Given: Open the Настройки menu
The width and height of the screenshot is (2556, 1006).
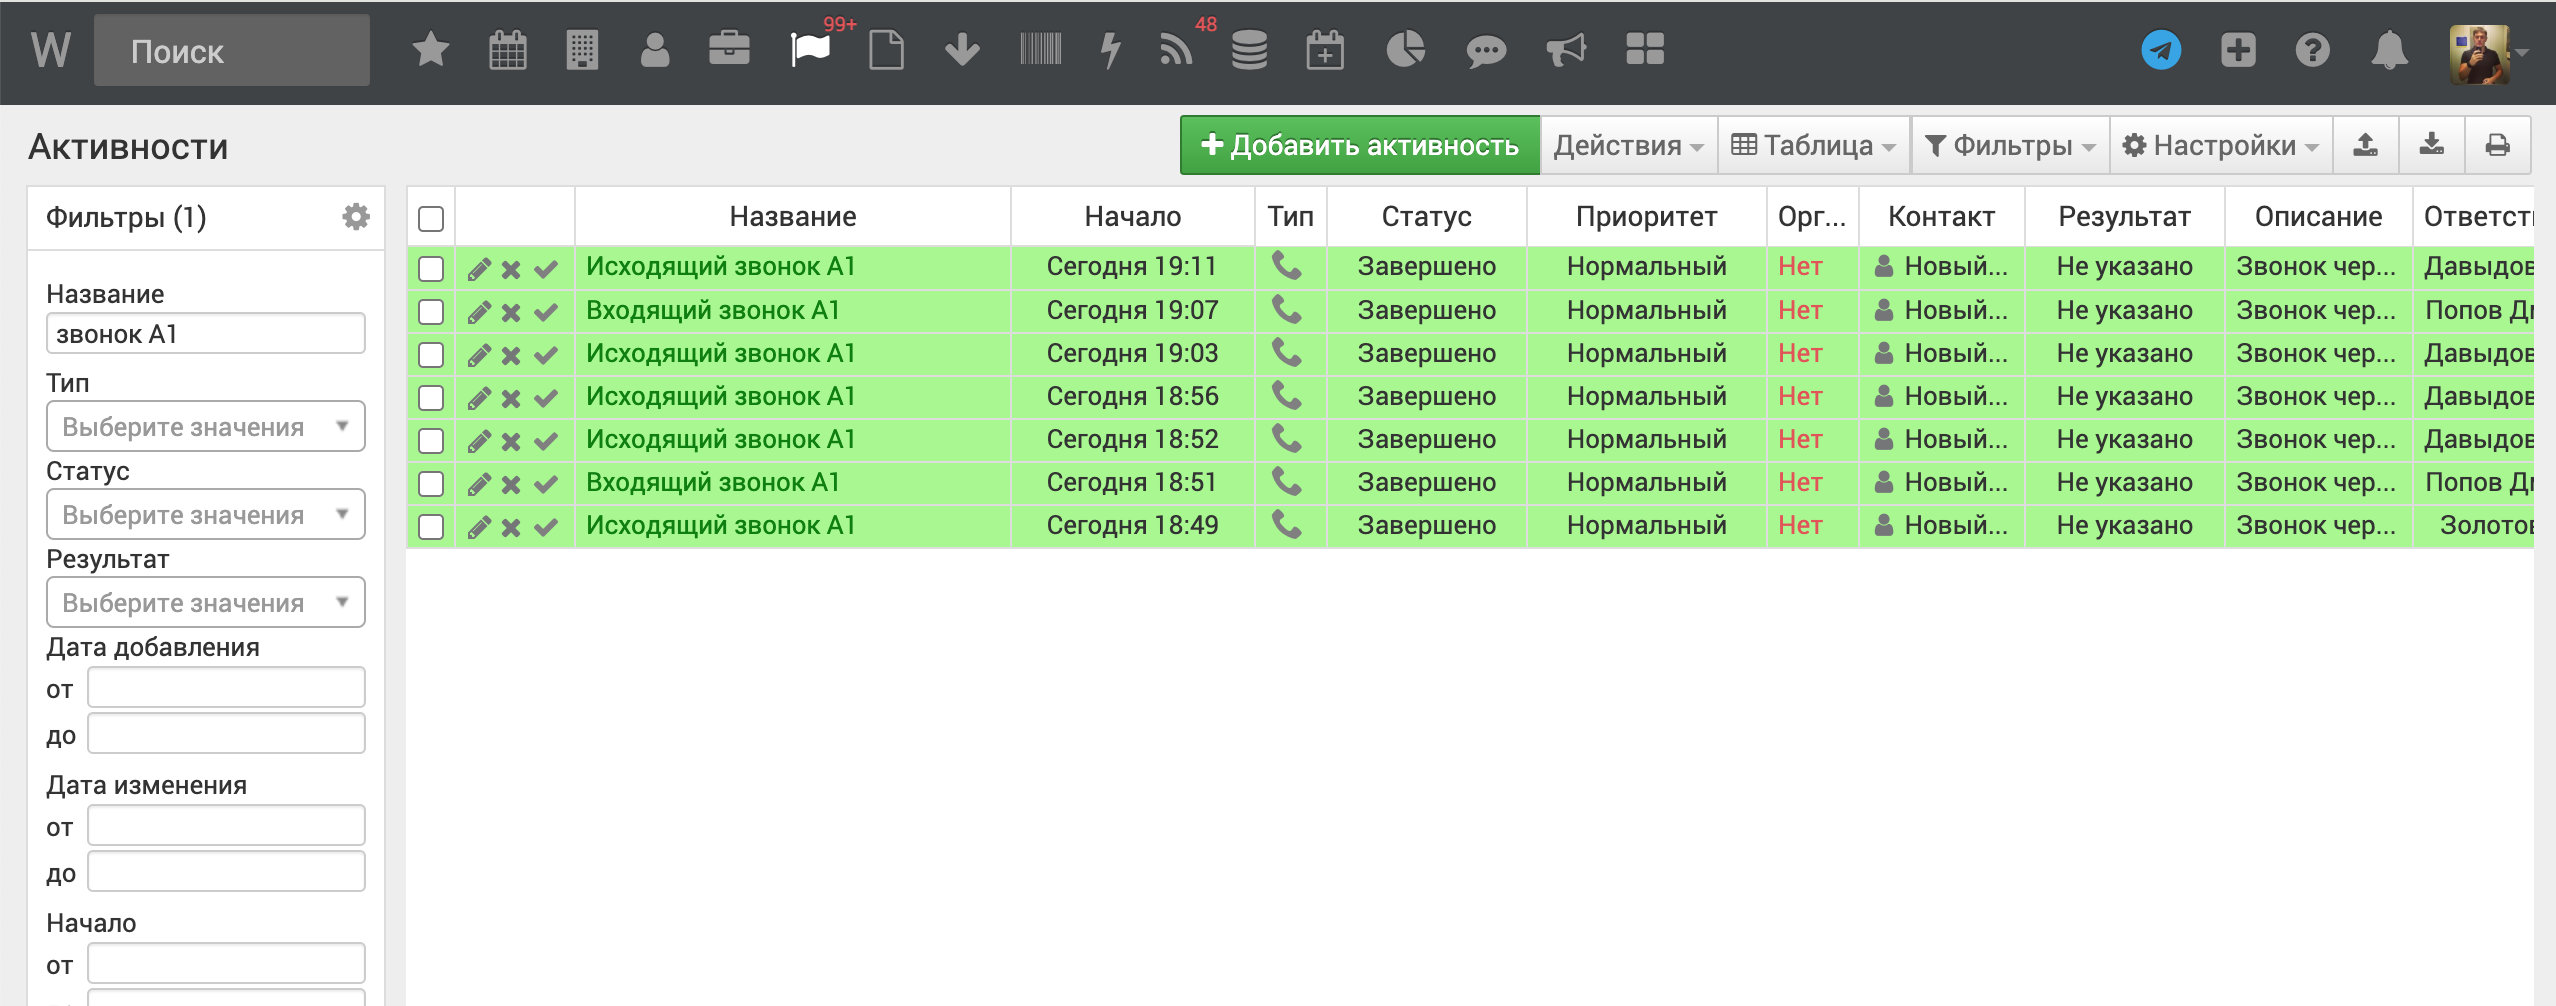Looking at the screenshot, I should click(2220, 146).
